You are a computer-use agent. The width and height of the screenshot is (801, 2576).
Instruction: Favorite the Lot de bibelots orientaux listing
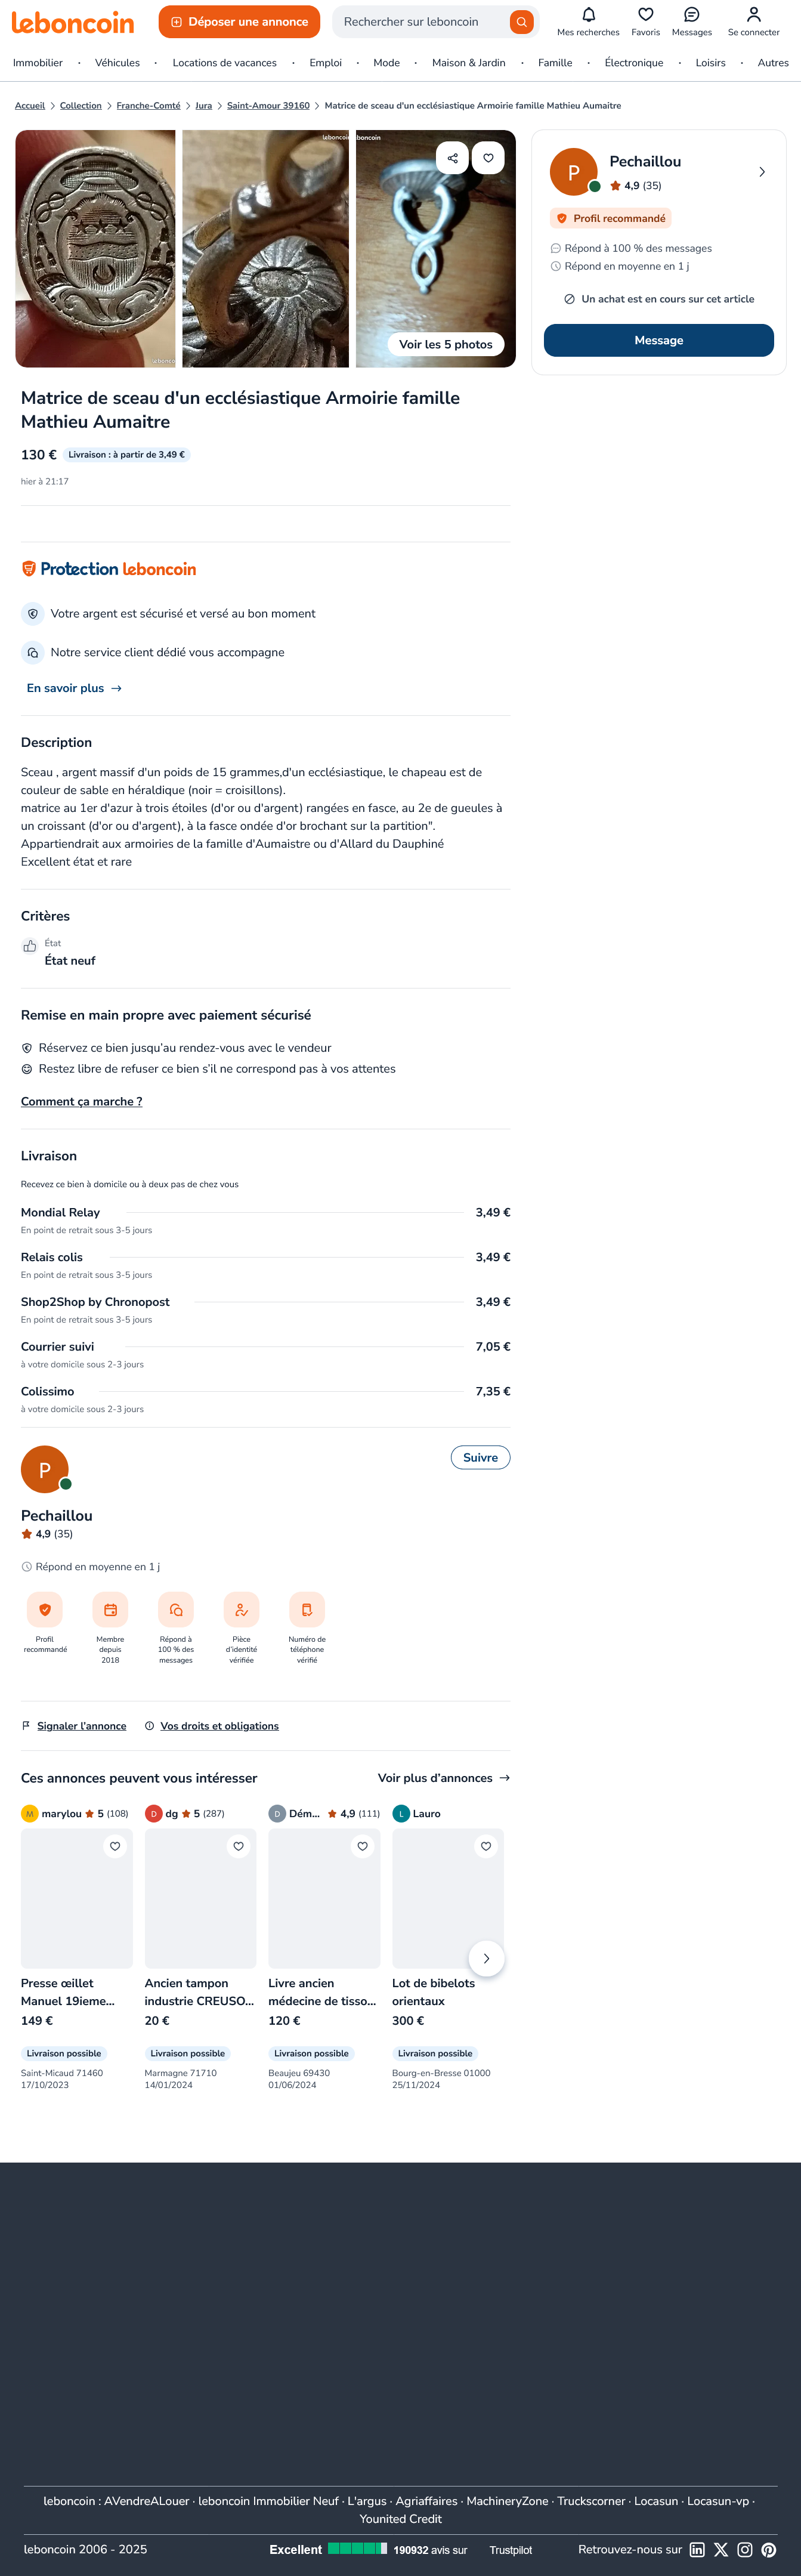pyautogui.click(x=486, y=1846)
